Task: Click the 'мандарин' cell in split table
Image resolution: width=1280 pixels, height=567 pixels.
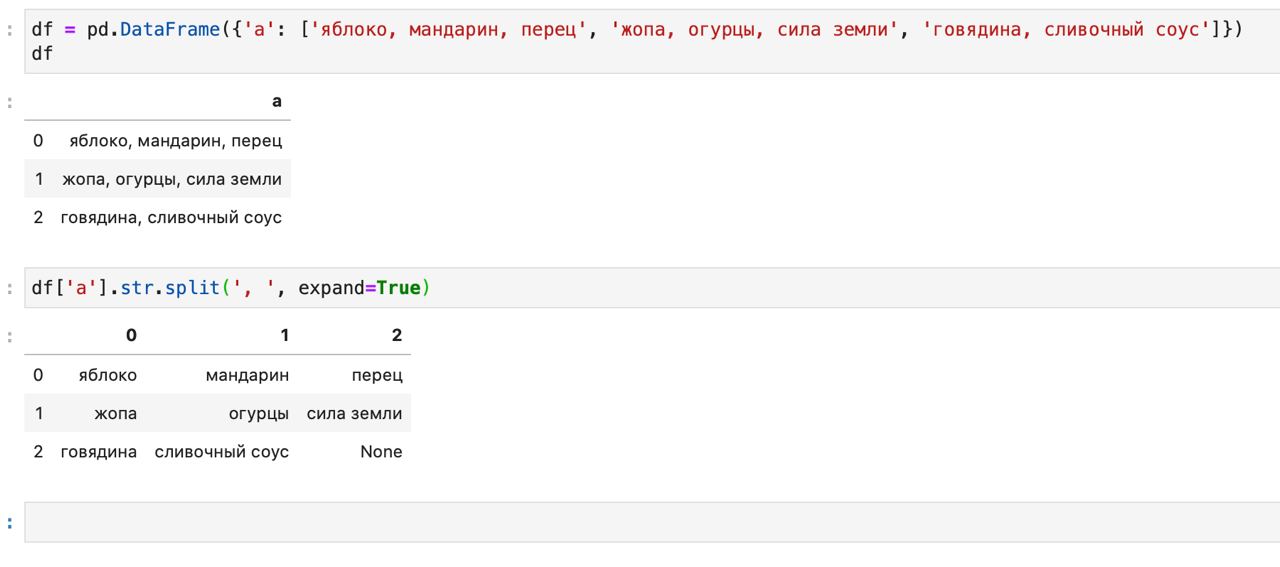Action: pos(247,375)
